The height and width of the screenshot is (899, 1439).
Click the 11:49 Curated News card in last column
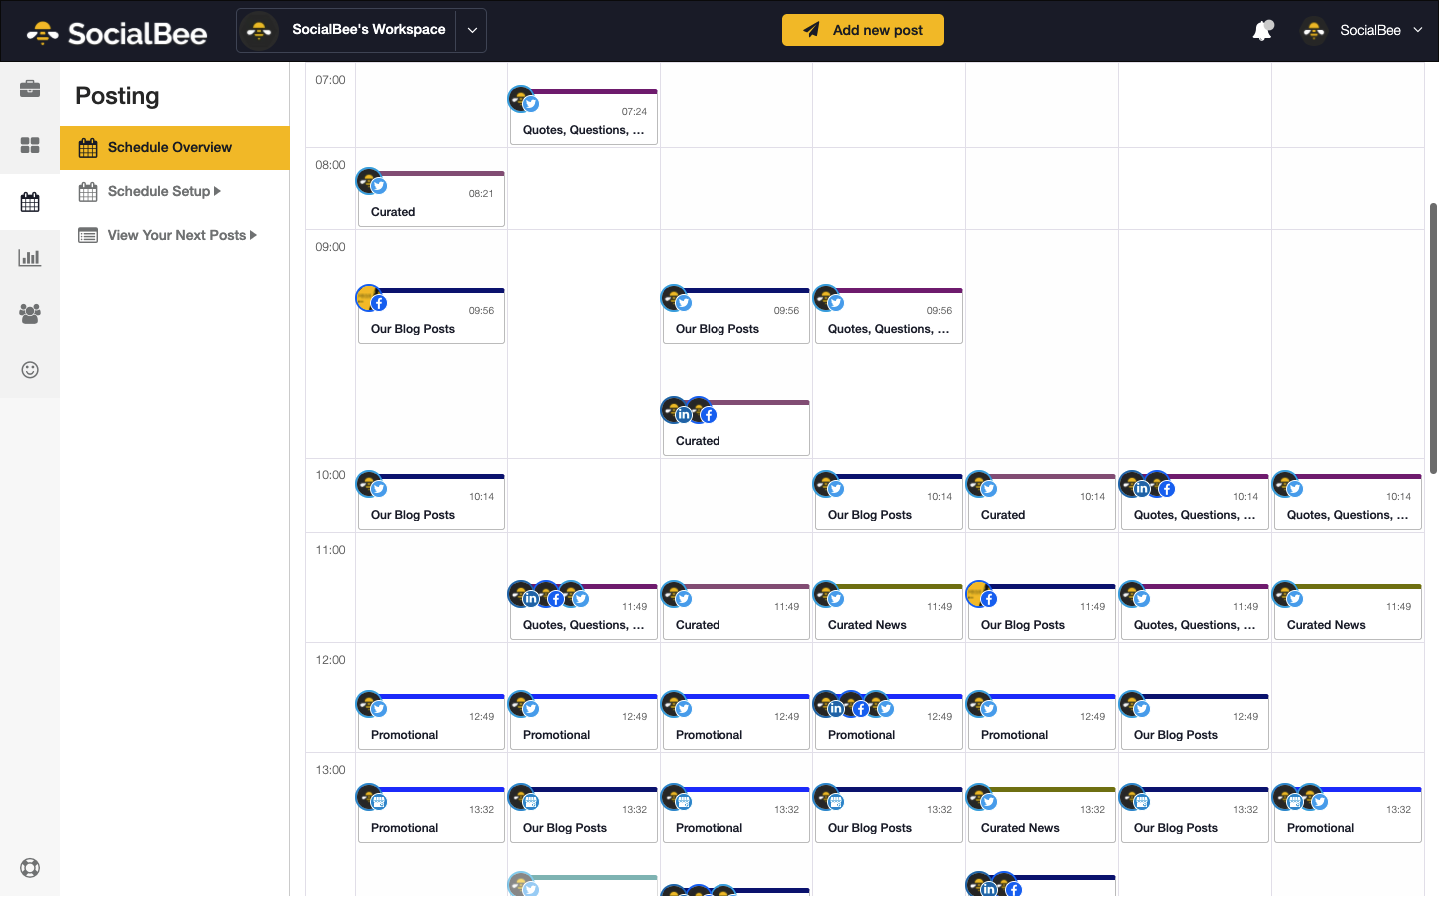(1347, 615)
